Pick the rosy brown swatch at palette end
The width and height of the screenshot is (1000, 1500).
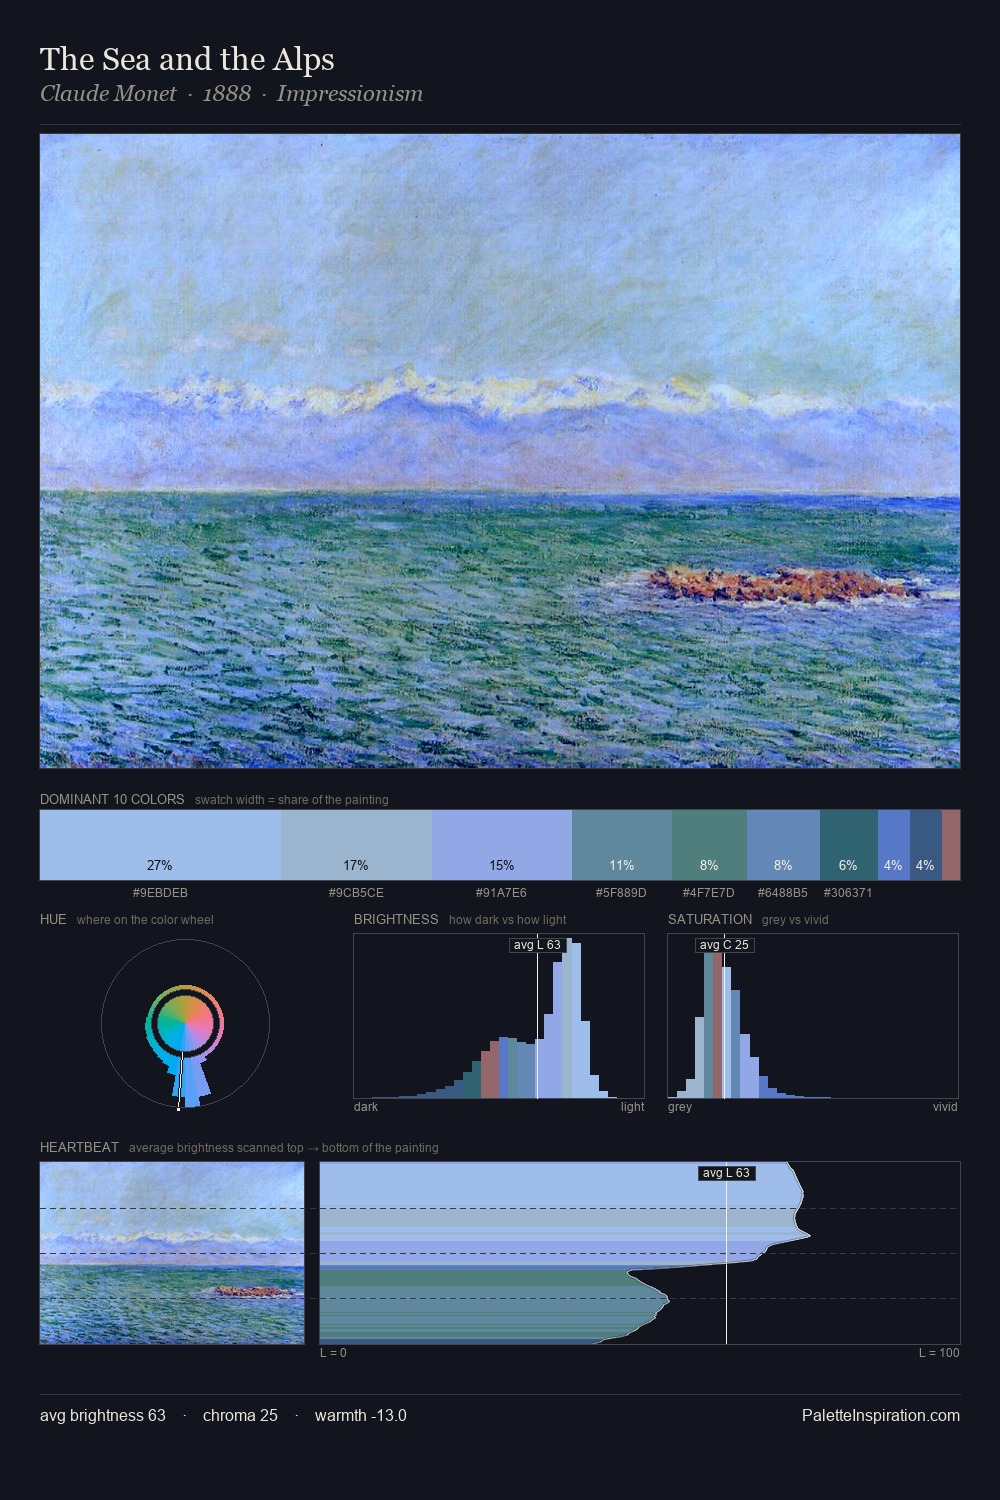(x=951, y=845)
